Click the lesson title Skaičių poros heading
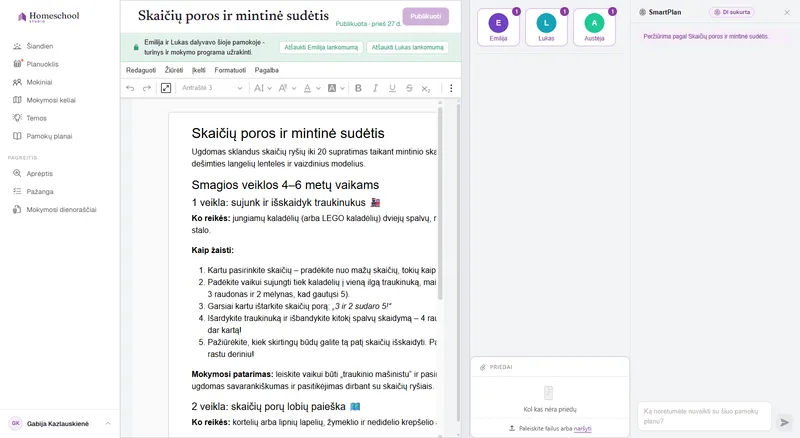 click(233, 16)
